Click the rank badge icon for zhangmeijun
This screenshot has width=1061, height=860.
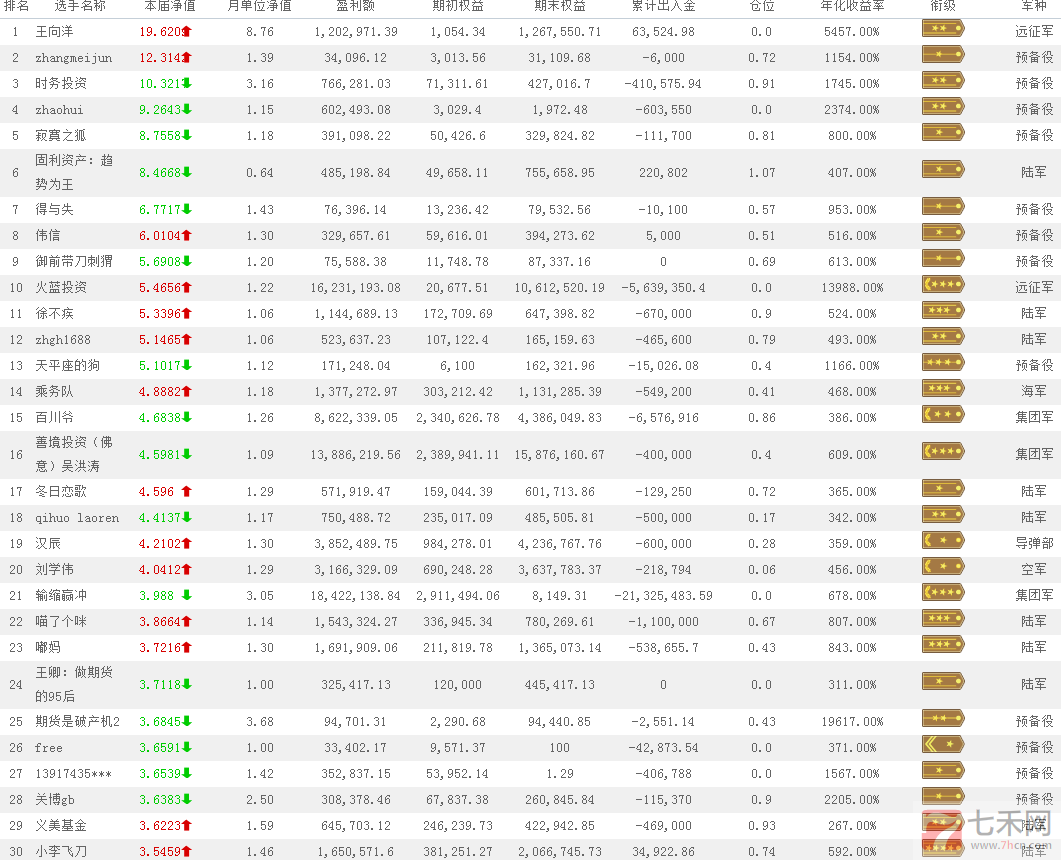tap(943, 55)
